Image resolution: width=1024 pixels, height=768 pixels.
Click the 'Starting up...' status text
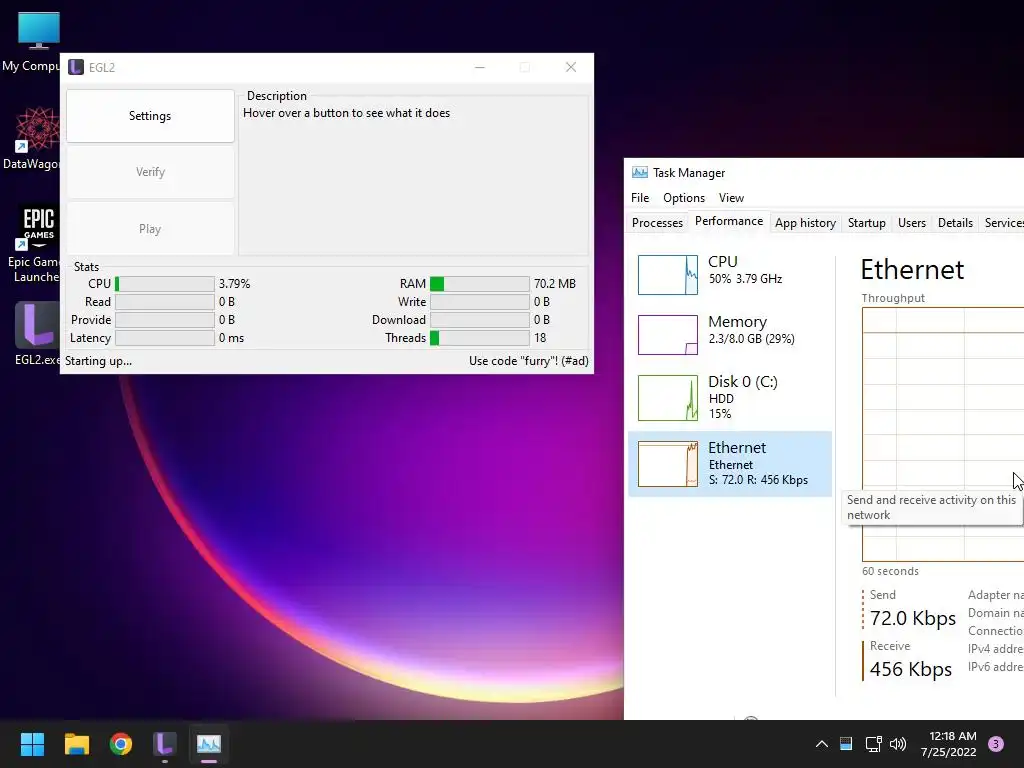(x=99, y=360)
